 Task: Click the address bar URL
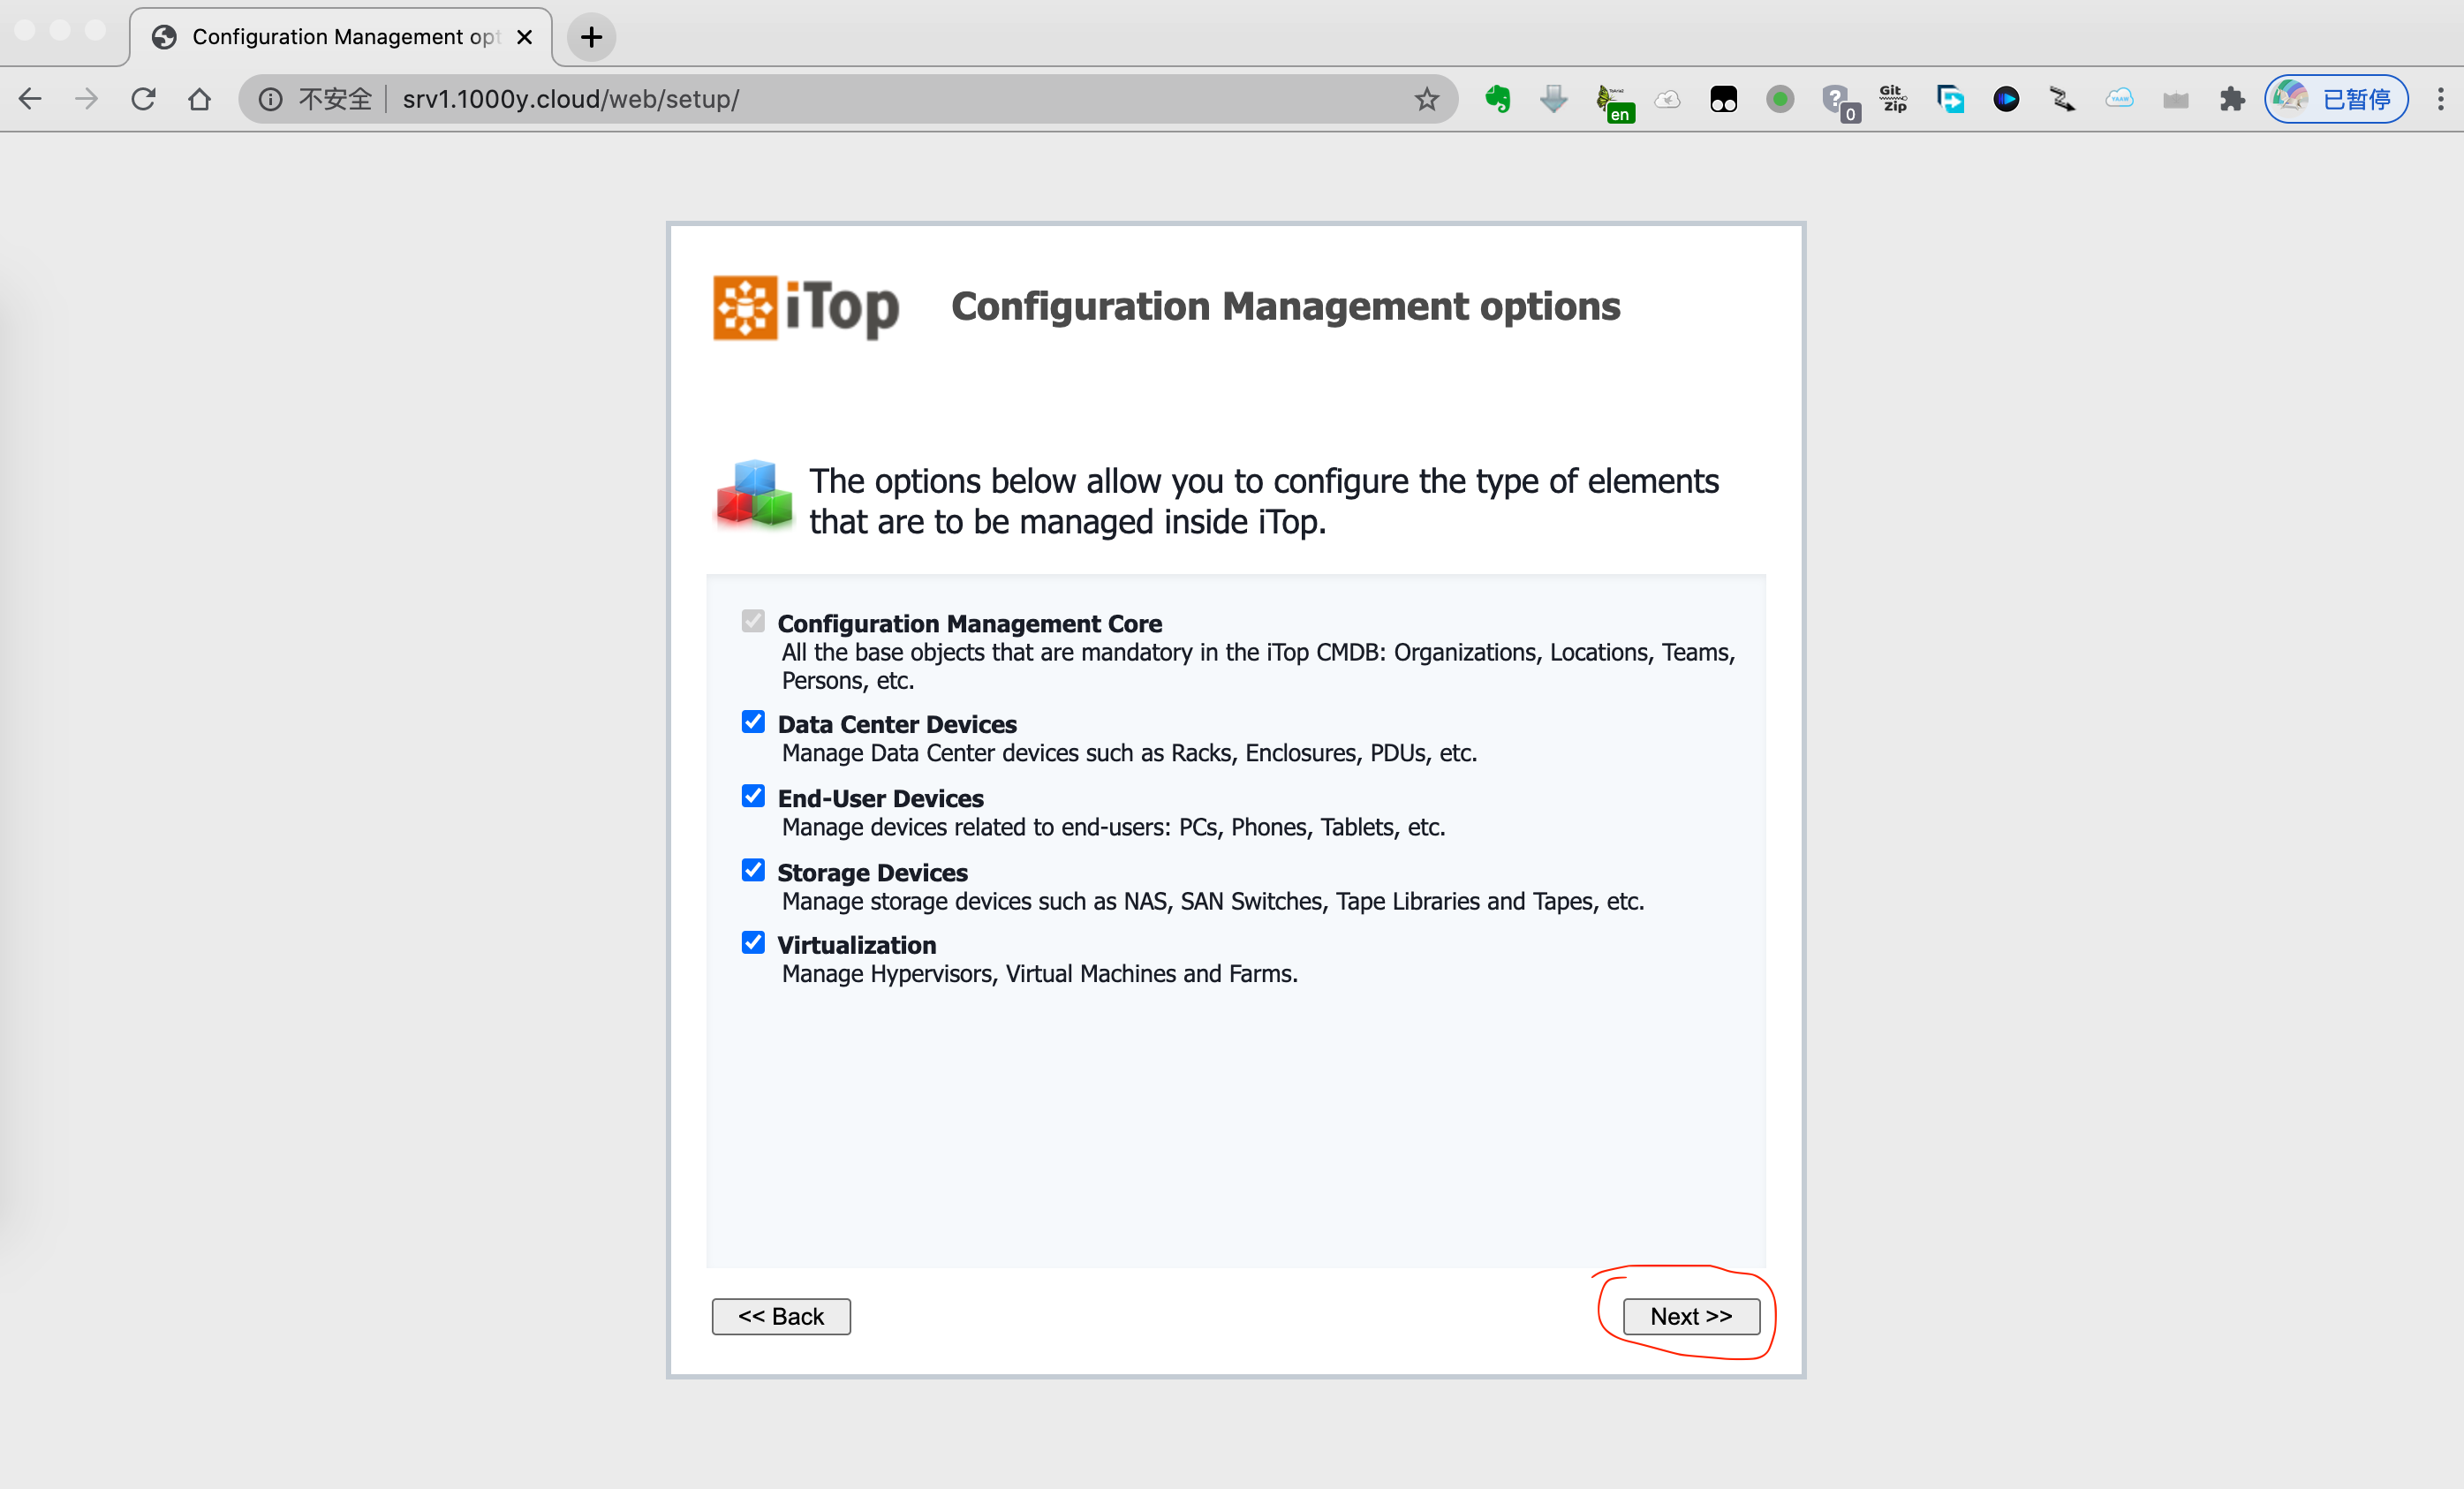click(571, 99)
